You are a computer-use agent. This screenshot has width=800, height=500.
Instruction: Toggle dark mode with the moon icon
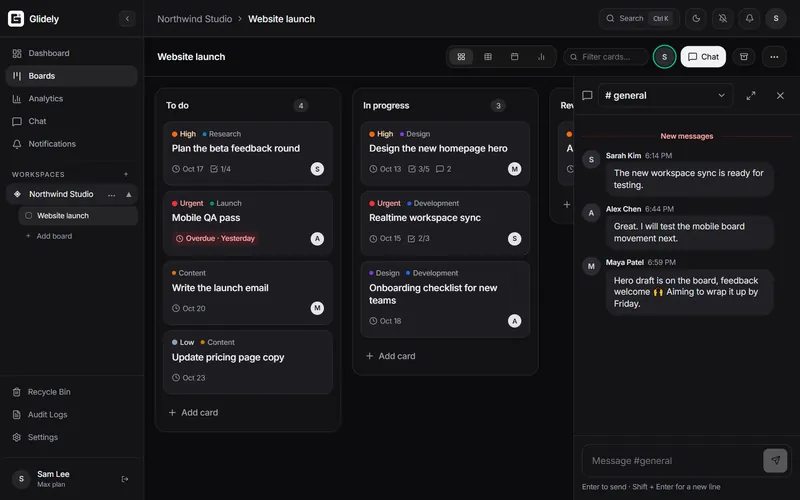[x=696, y=19]
